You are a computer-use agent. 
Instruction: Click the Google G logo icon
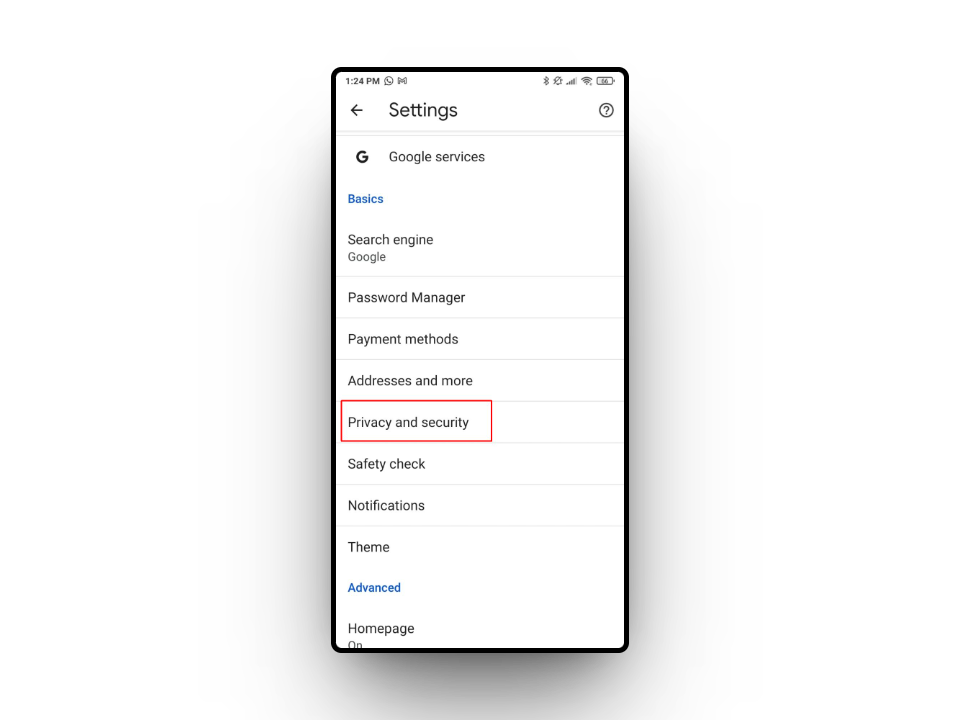[x=362, y=157]
